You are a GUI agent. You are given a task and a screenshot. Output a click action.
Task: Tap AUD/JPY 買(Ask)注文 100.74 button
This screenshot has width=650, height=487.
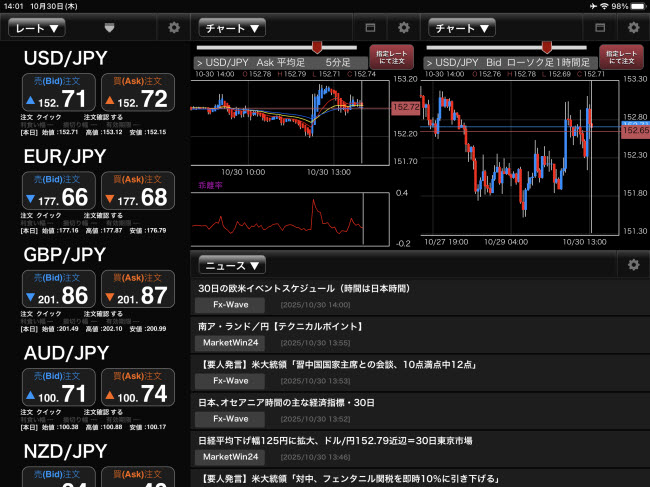138,387
